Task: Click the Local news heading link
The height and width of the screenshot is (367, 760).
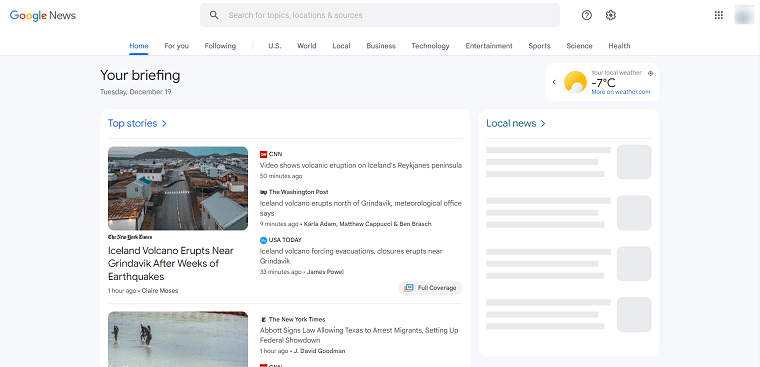Action: click(x=511, y=124)
